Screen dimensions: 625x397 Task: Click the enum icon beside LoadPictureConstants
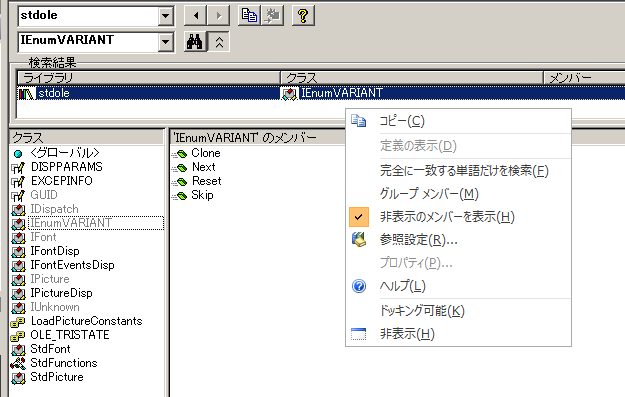coord(18,322)
